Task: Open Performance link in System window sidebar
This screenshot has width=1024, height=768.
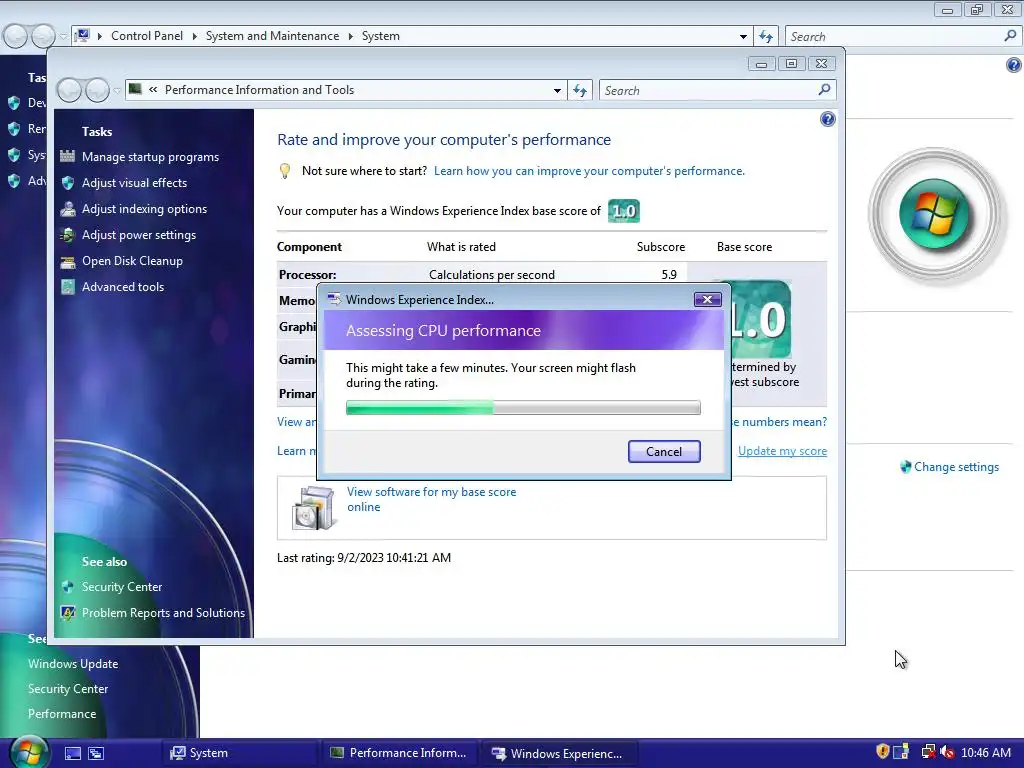Action: click(62, 714)
